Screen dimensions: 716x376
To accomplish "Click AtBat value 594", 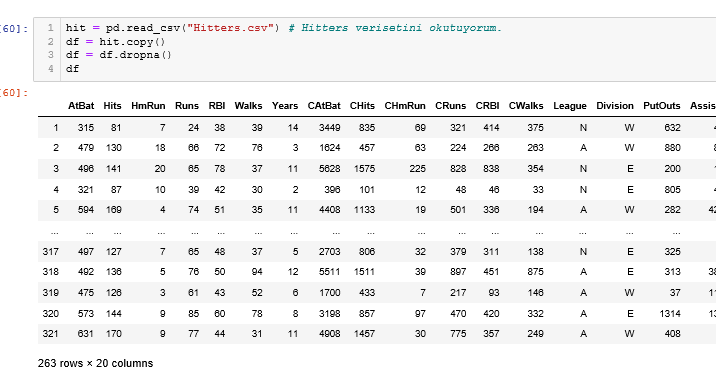I will [x=86, y=210].
